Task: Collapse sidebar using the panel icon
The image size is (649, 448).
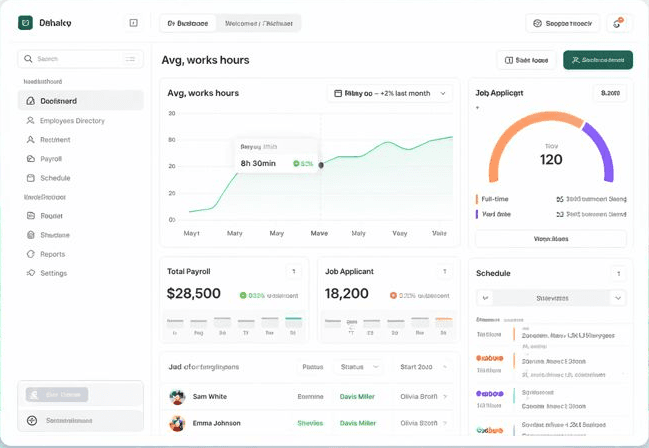Action: click(134, 23)
